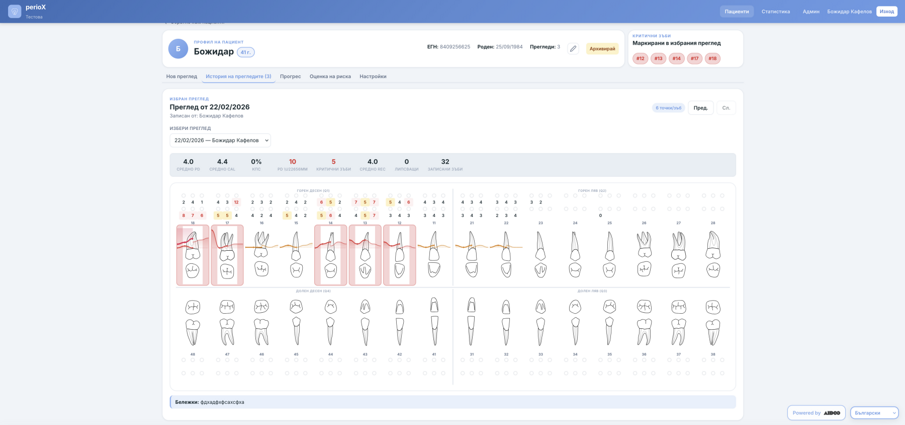Viewport: 905px width, 425px height.
Task: Select lower tooth 48 icon
Action: pyautogui.click(x=193, y=322)
